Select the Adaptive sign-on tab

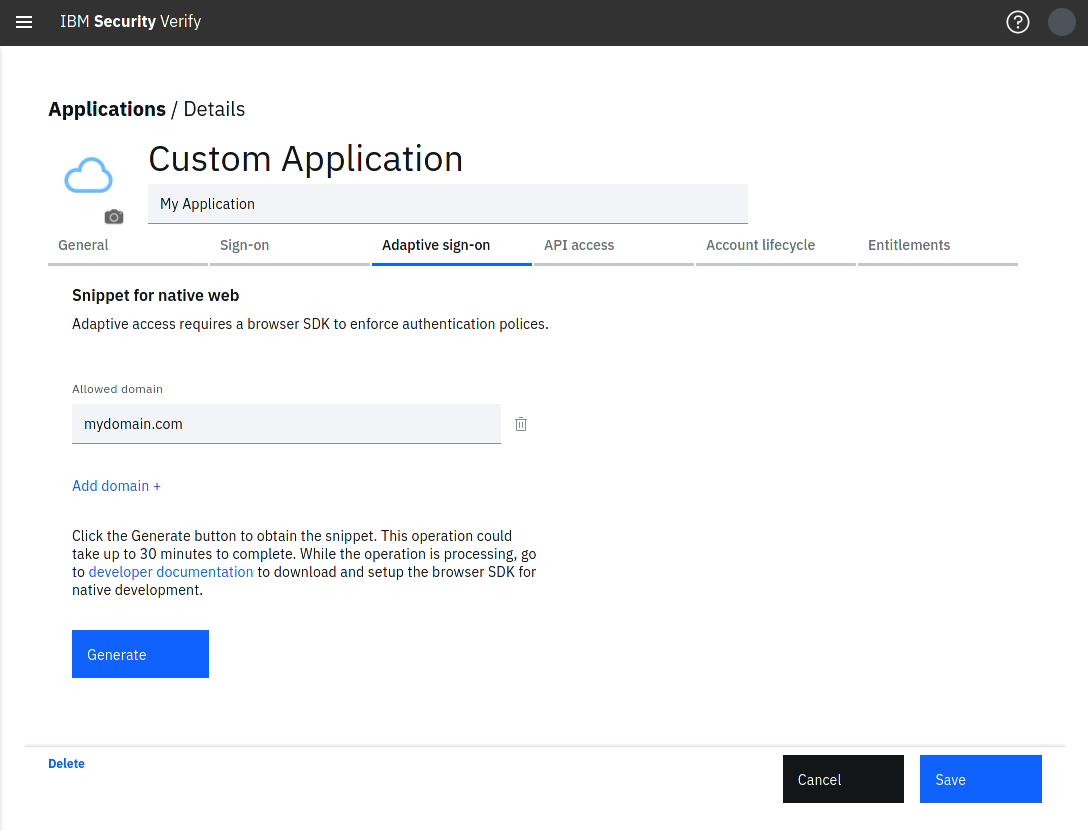click(x=452, y=246)
